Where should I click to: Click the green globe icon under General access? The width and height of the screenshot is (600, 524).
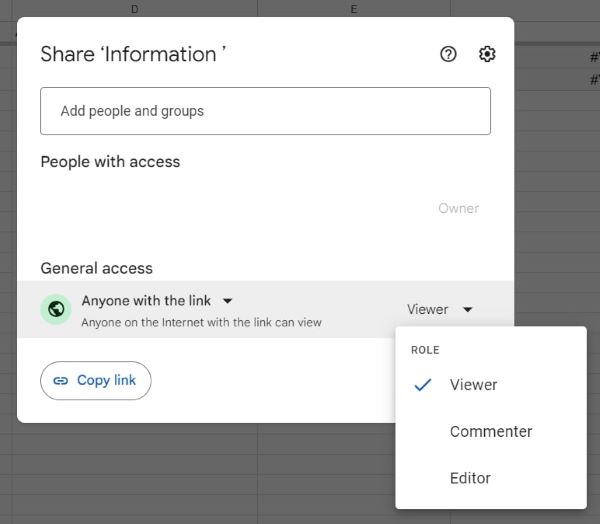[57, 310]
